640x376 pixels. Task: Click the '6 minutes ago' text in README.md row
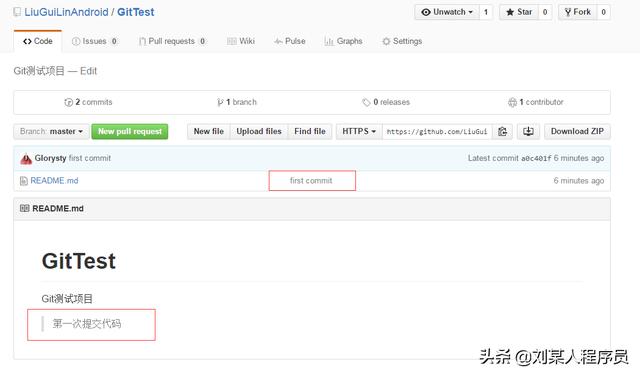[579, 180]
